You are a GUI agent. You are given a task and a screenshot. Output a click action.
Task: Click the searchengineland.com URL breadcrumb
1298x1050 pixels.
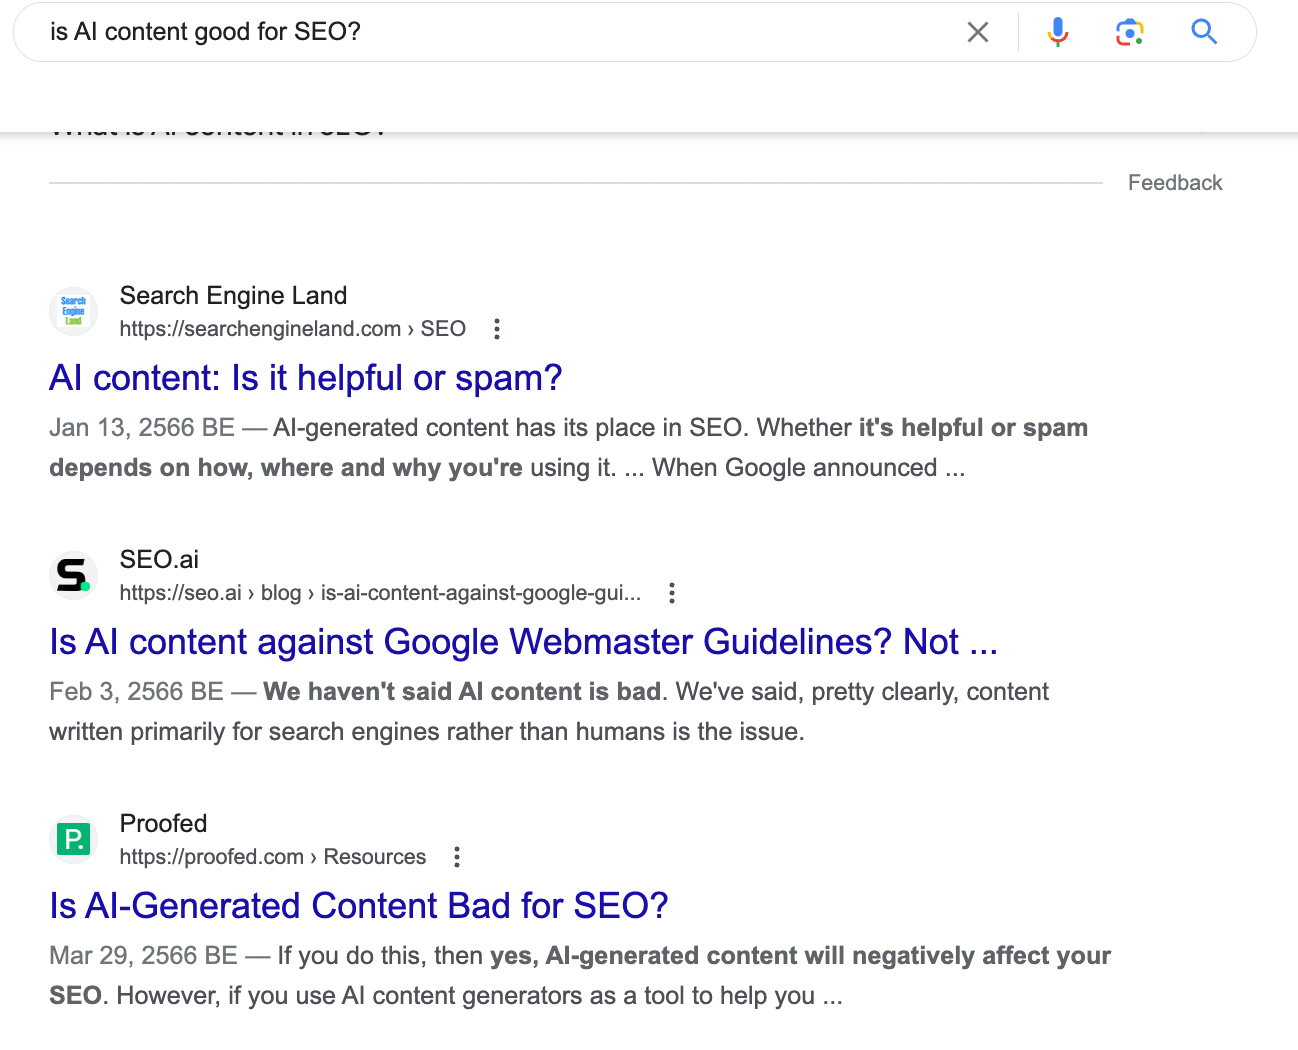[x=292, y=329]
